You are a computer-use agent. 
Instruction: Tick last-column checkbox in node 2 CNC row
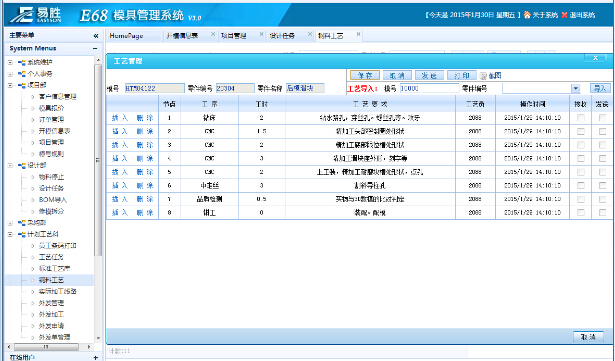[602, 131]
